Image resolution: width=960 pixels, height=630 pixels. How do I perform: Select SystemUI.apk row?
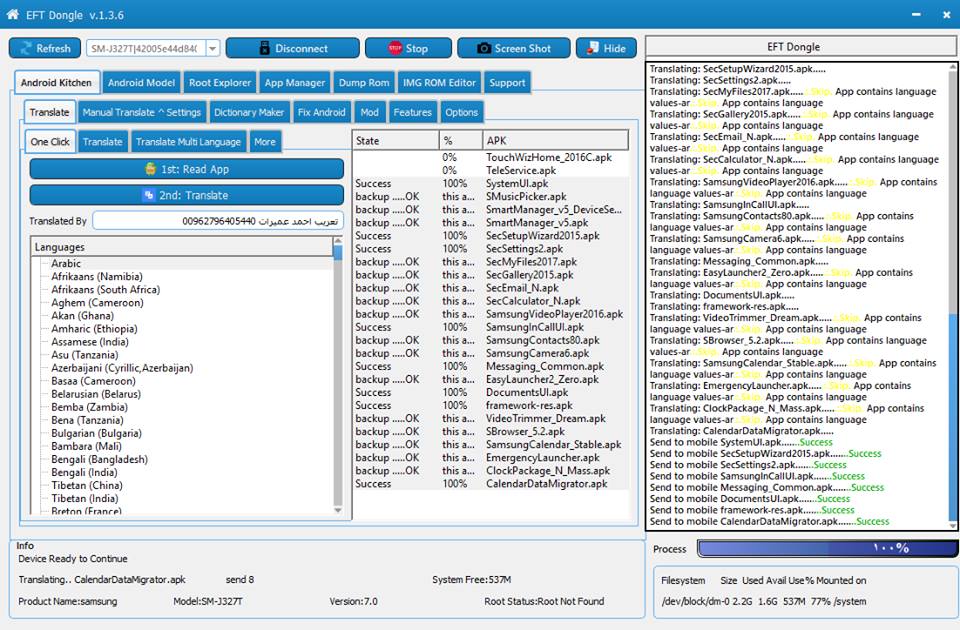(491, 184)
